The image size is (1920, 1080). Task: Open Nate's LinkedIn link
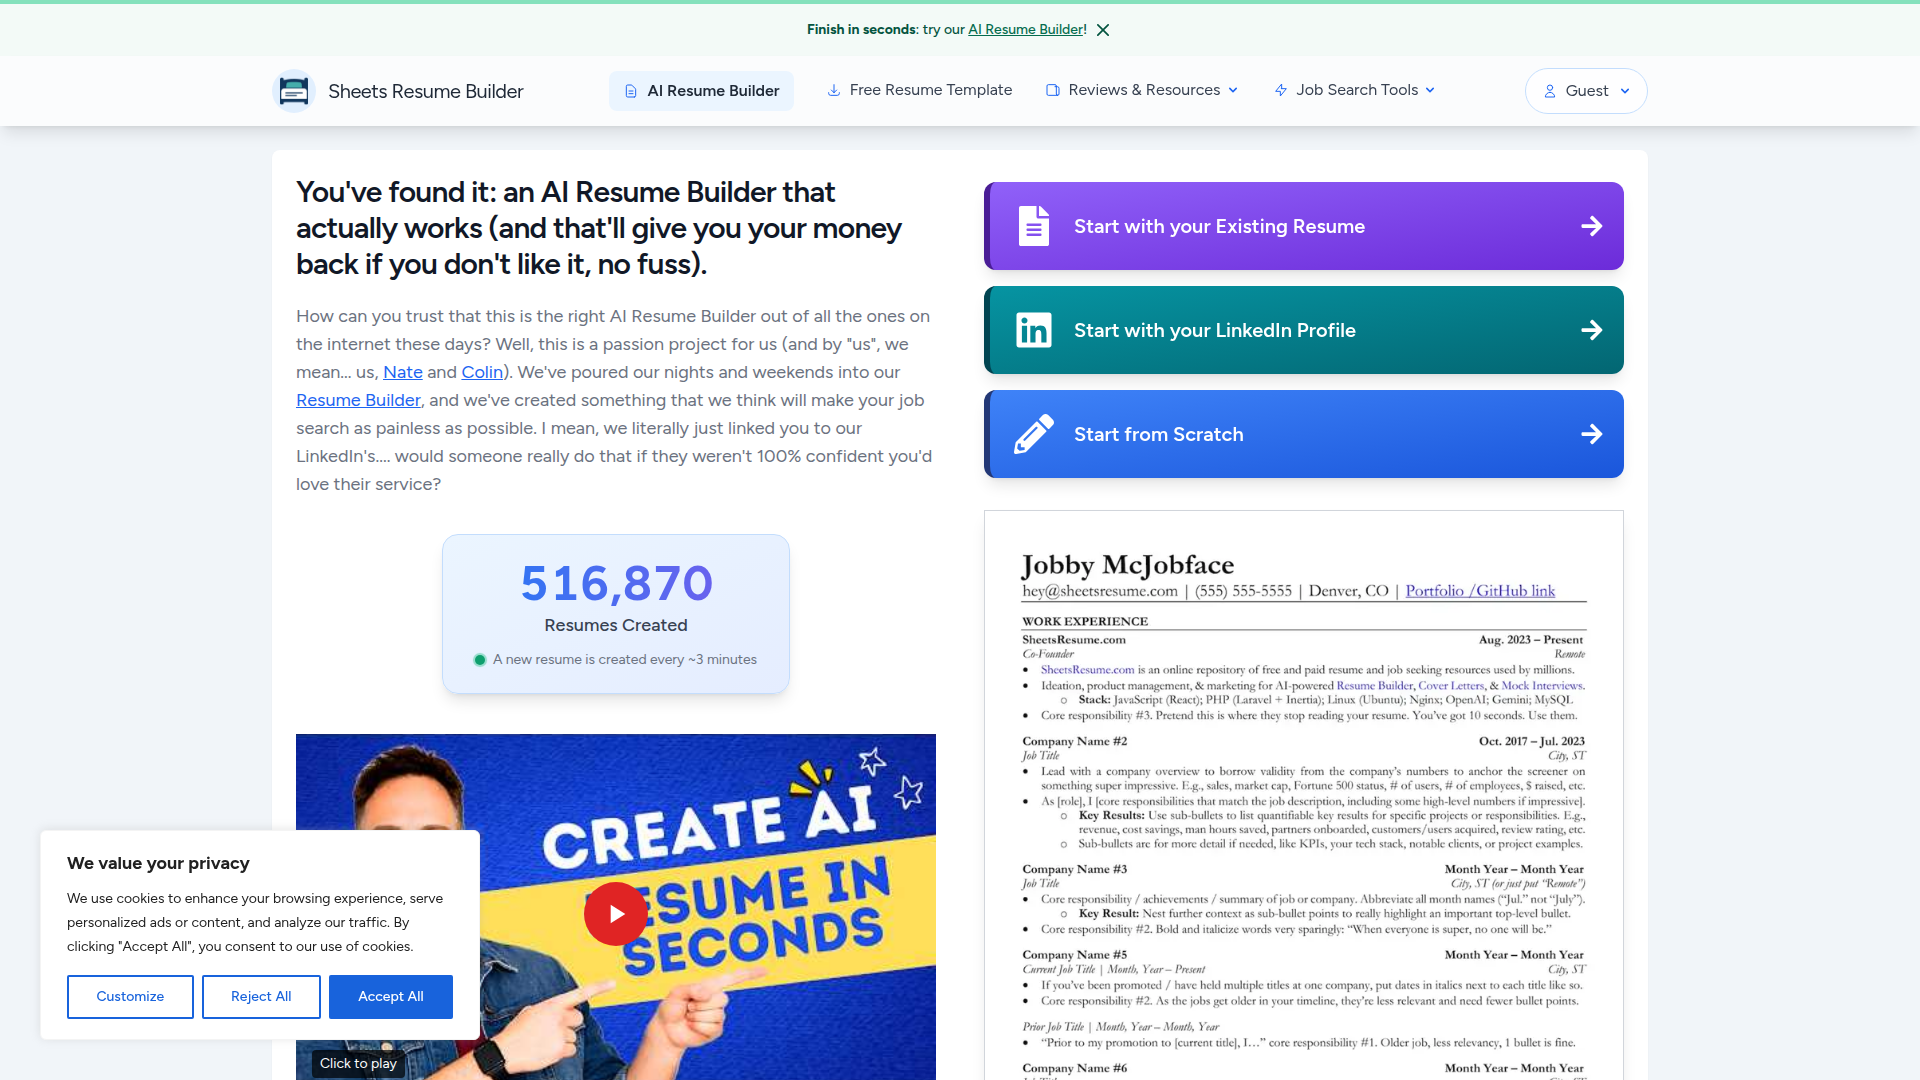click(x=402, y=372)
